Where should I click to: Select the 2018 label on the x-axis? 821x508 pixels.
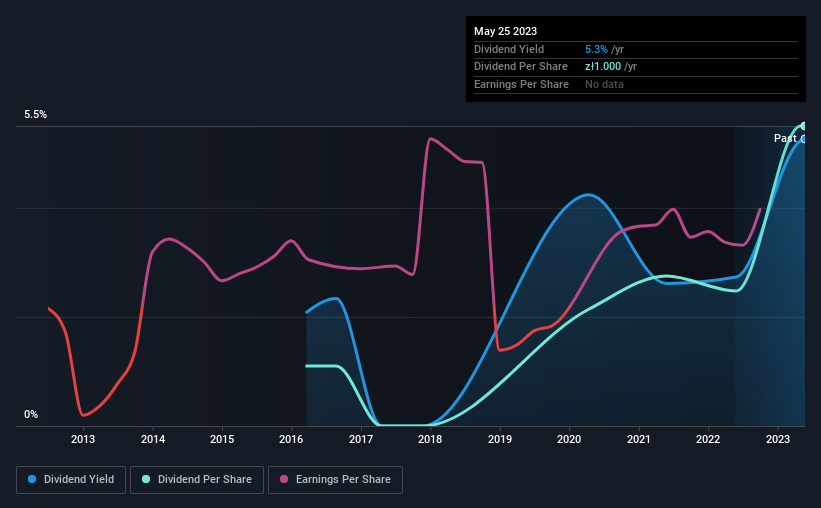pos(430,439)
